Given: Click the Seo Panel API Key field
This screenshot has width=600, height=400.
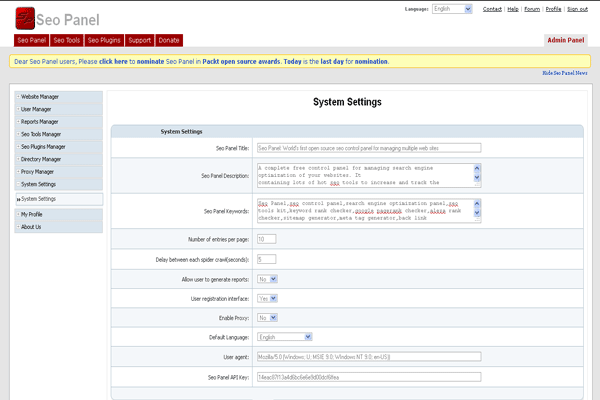Looking at the screenshot, I should coord(369,377).
